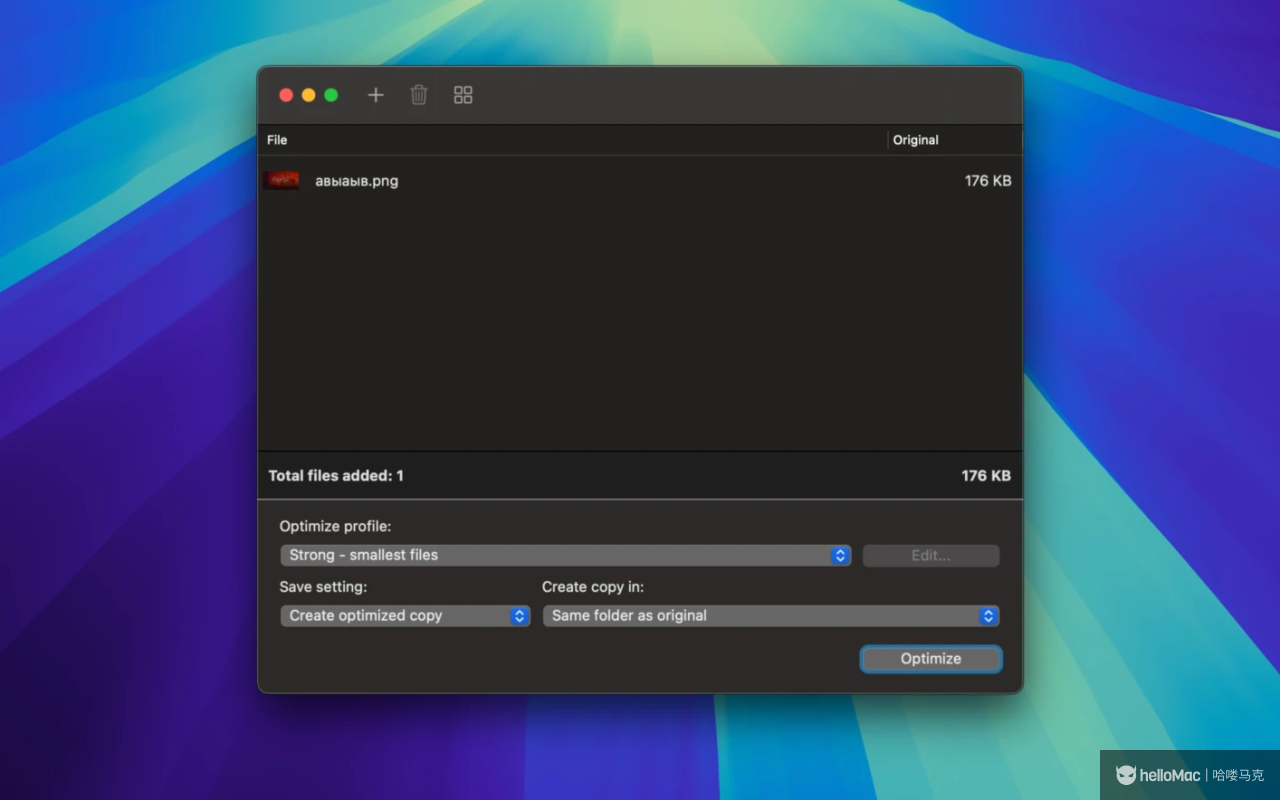Click the Optimize button
The width and height of the screenshot is (1280, 800).
[931, 659]
